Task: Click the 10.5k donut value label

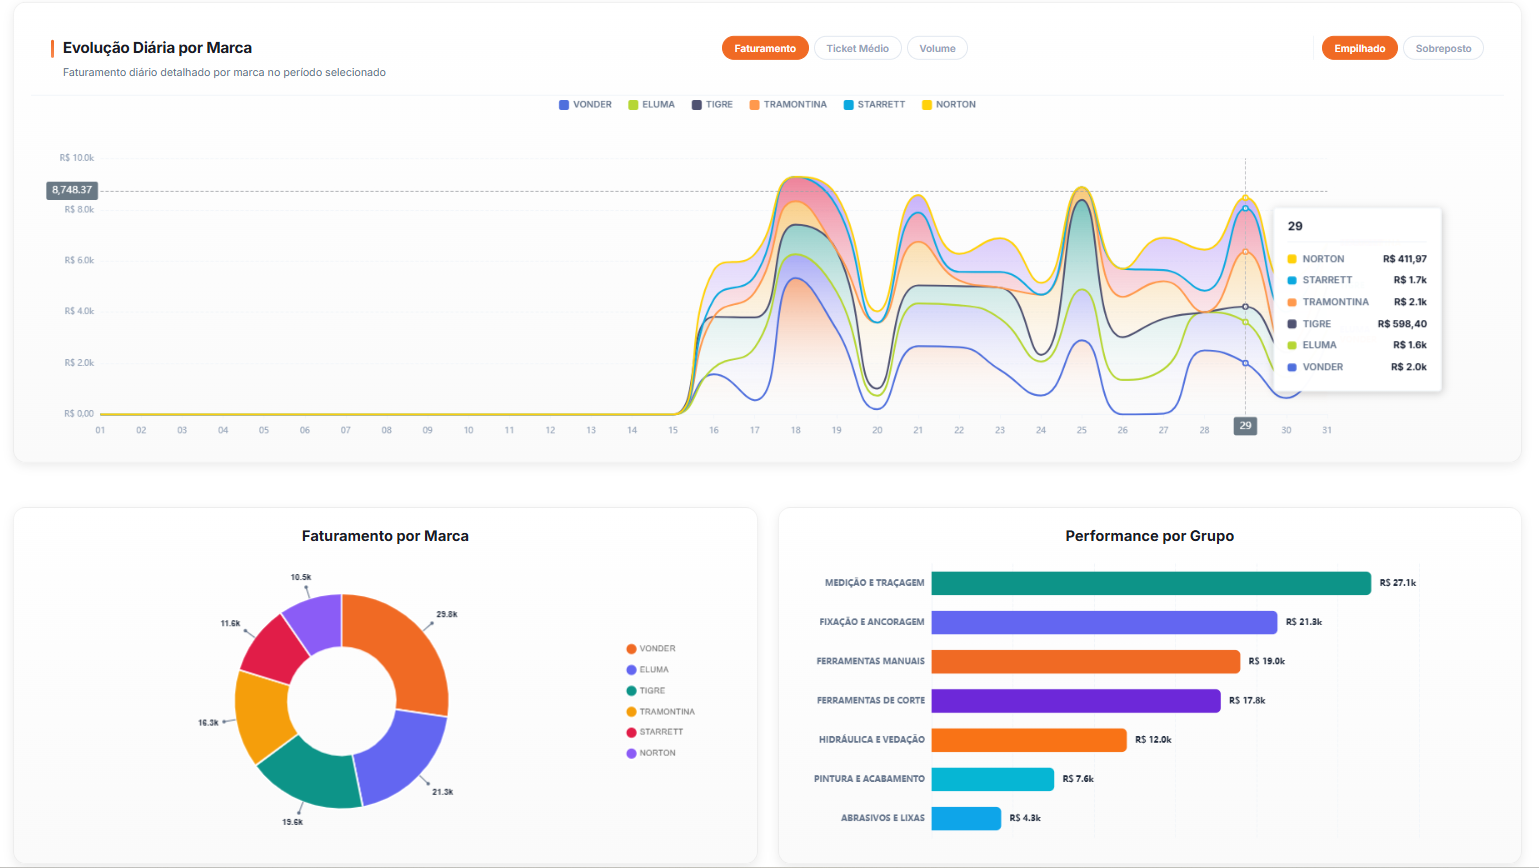Action: click(x=301, y=577)
